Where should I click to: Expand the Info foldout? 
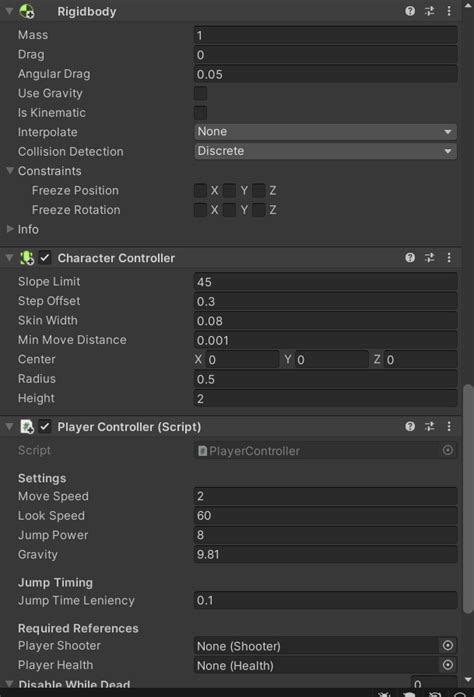(x=10, y=229)
